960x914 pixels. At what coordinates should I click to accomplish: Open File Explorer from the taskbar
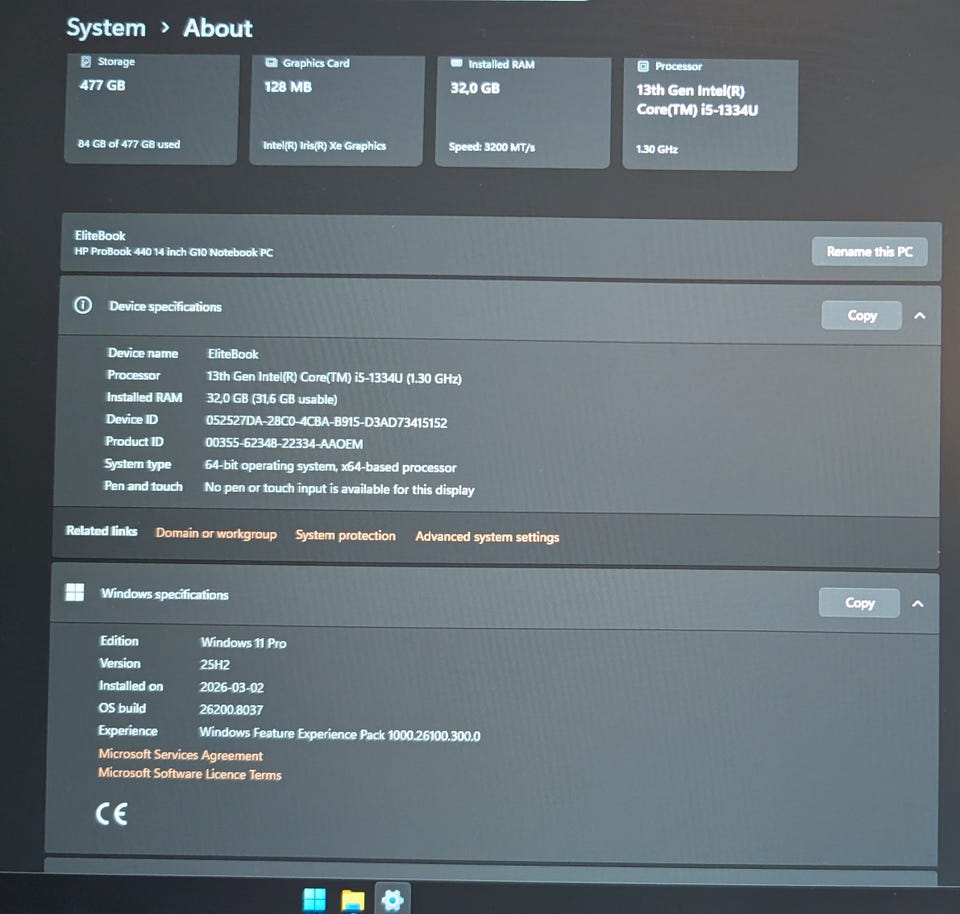tap(353, 900)
